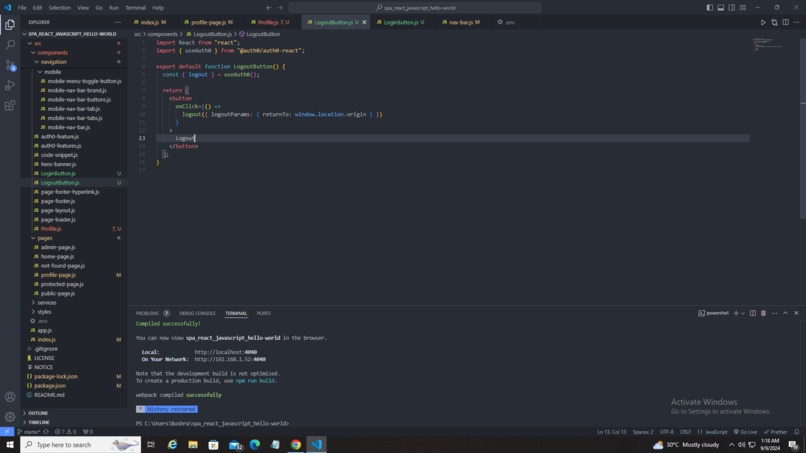Open Explorer views ellipsis menu
Image resolution: width=806 pixels, height=453 pixels.
(118, 22)
